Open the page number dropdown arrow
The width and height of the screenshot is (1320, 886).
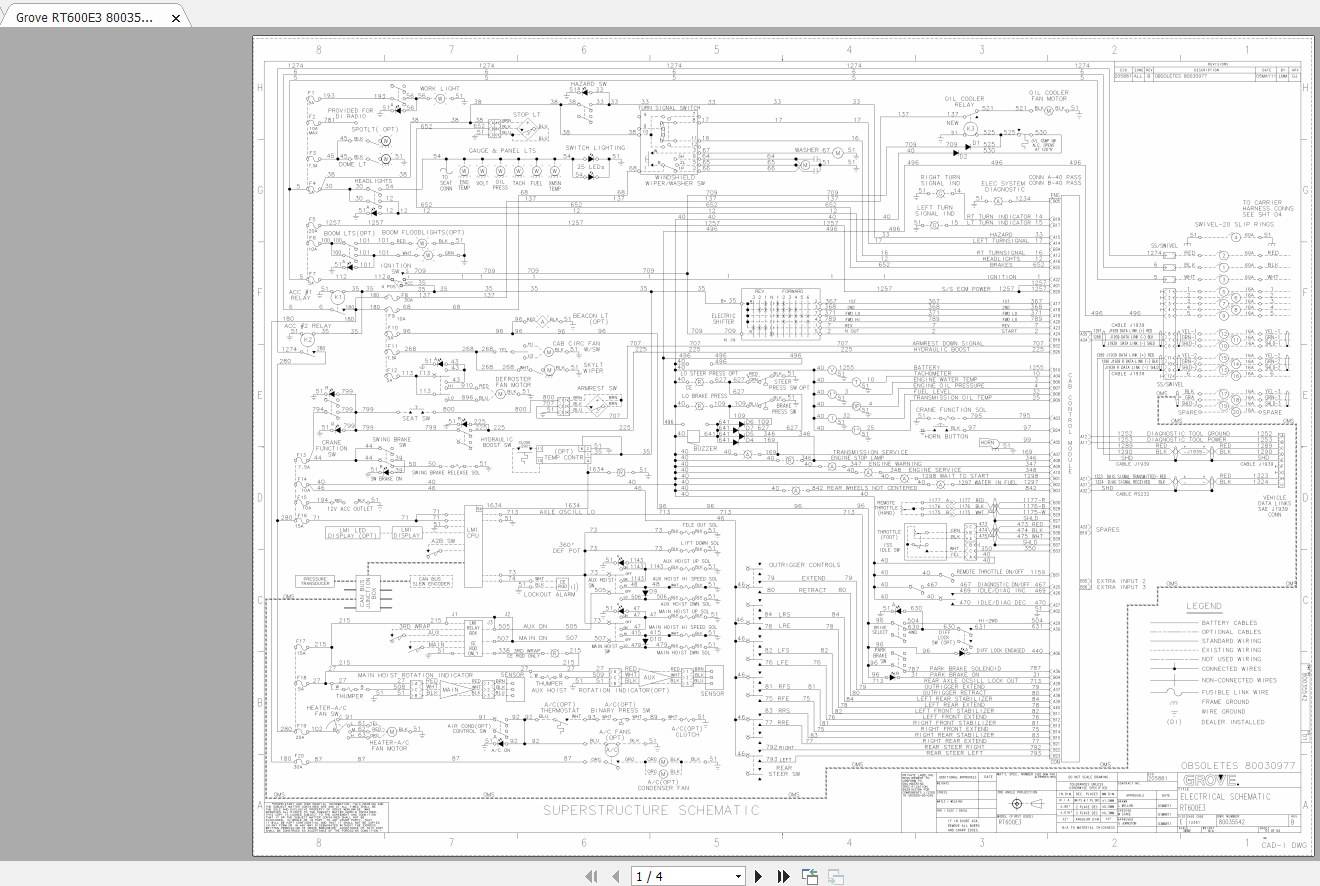coord(738,877)
